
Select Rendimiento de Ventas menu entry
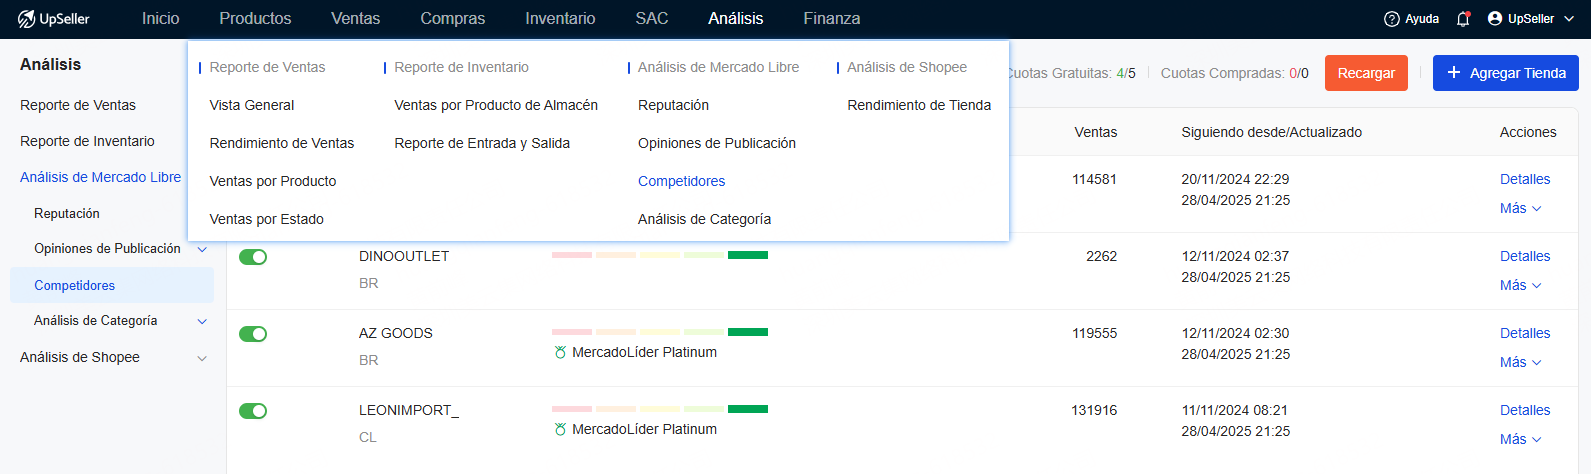[282, 143]
